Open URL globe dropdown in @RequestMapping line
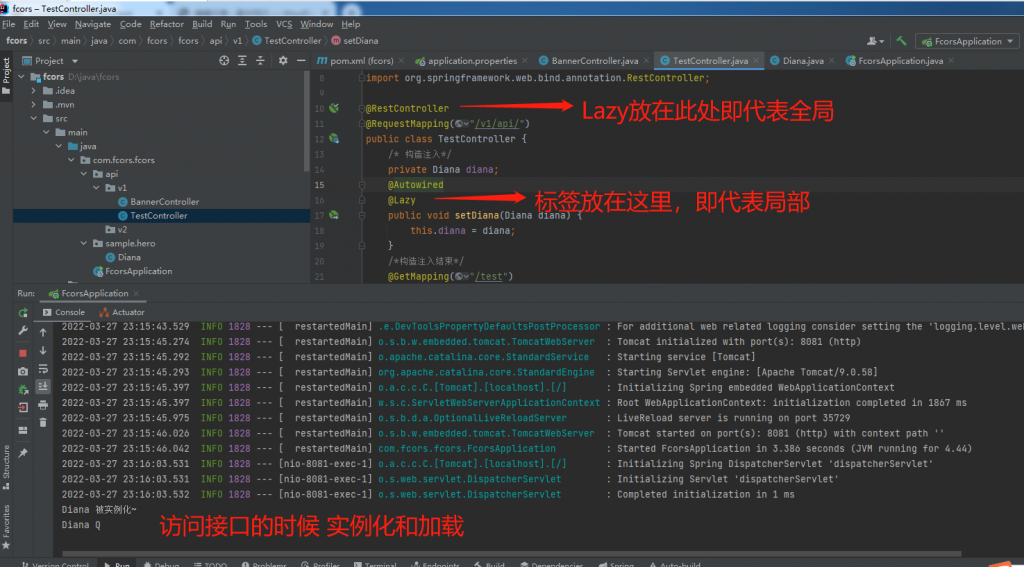 pos(462,123)
